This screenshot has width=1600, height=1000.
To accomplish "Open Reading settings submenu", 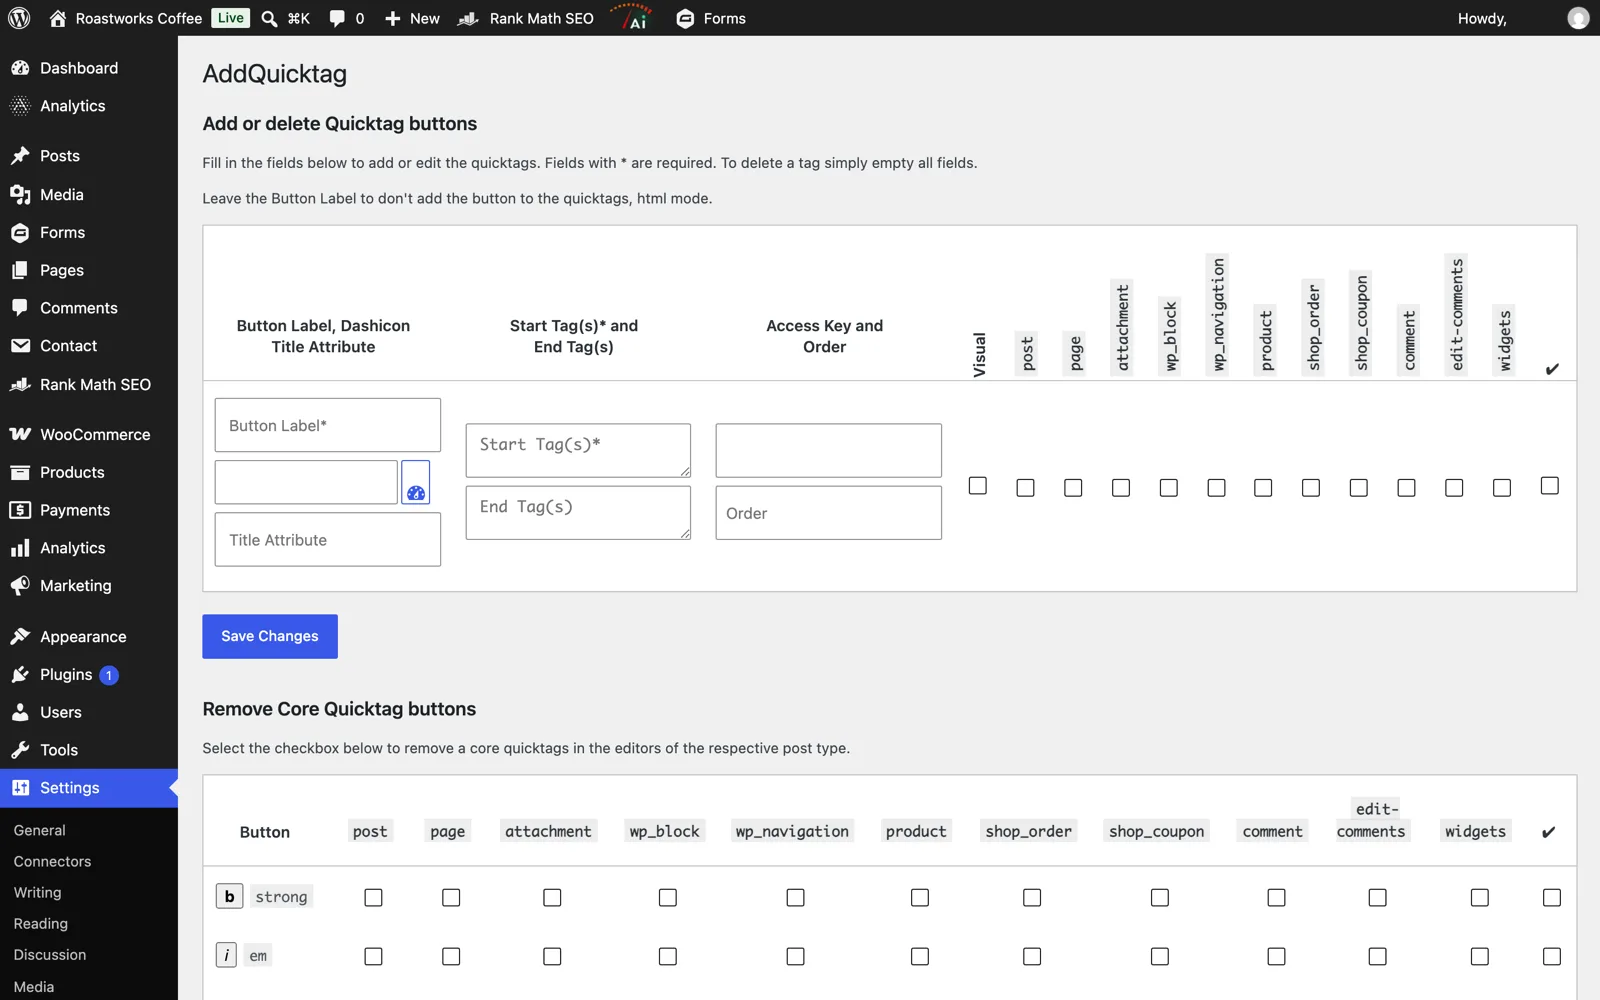I will click(x=41, y=924).
